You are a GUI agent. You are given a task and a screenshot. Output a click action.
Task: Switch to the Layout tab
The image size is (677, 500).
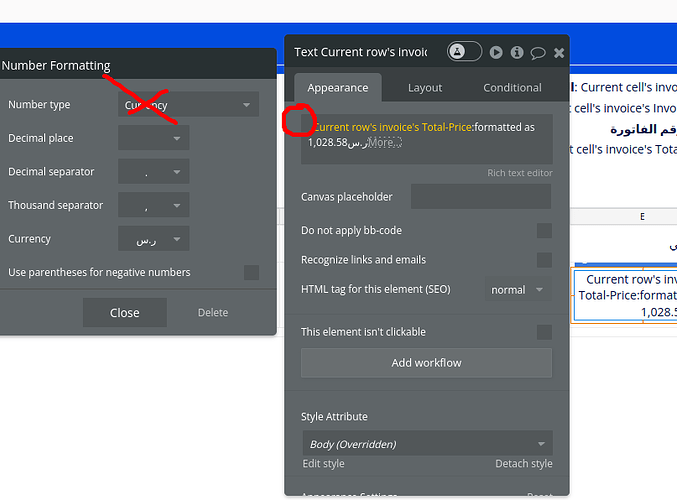click(x=425, y=88)
